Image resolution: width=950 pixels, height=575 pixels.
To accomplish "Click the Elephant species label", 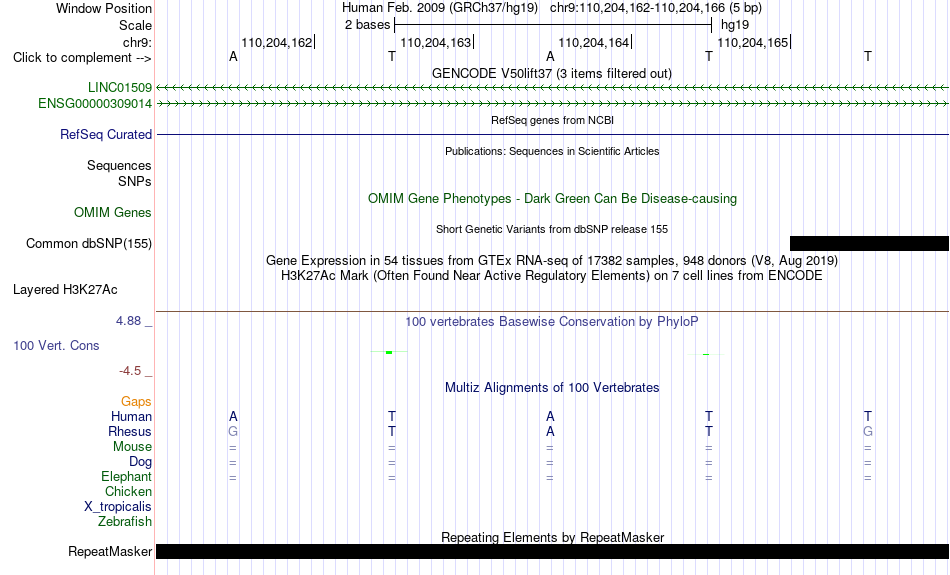I will pyautogui.click(x=127, y=477).
